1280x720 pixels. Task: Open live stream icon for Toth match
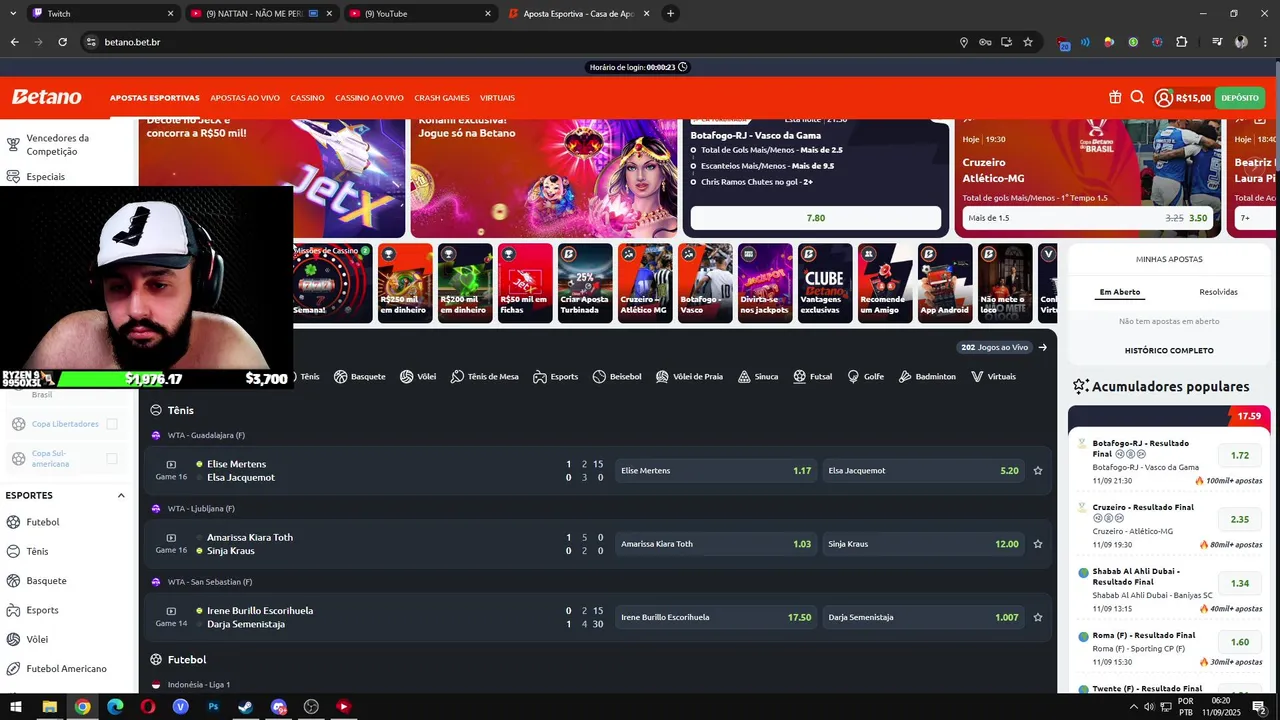171,537
